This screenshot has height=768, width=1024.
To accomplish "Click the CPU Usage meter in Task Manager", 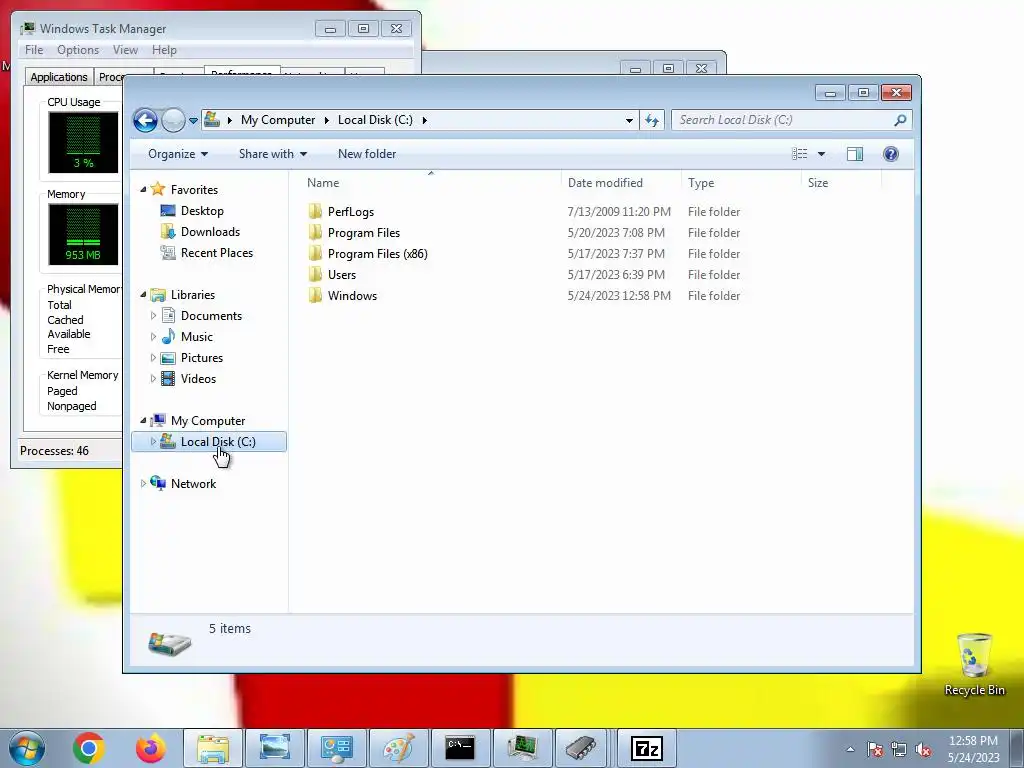I will [83, 142].
